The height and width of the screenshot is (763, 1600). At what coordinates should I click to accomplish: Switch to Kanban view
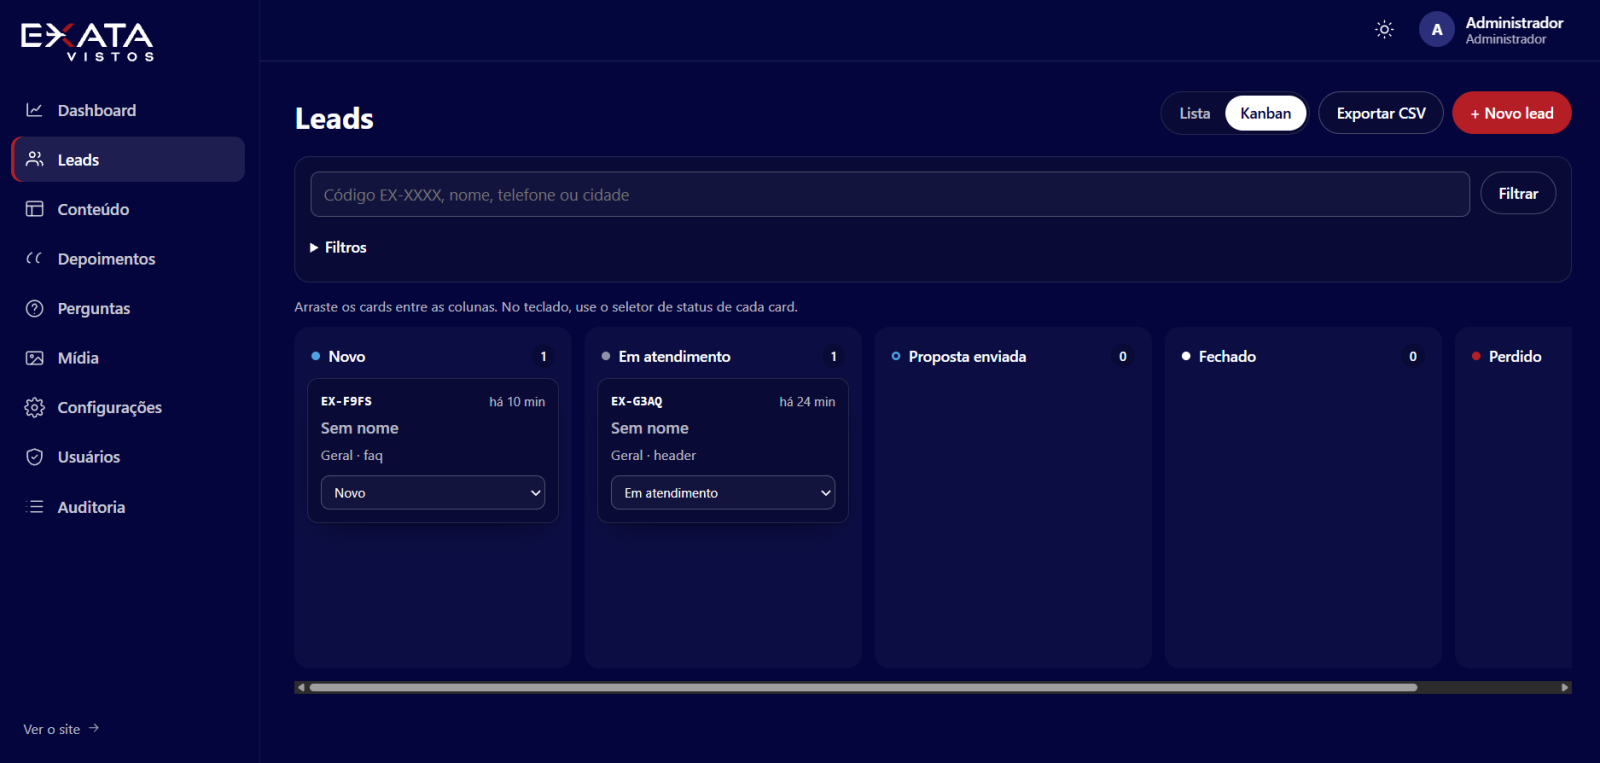click(1265, 113)
